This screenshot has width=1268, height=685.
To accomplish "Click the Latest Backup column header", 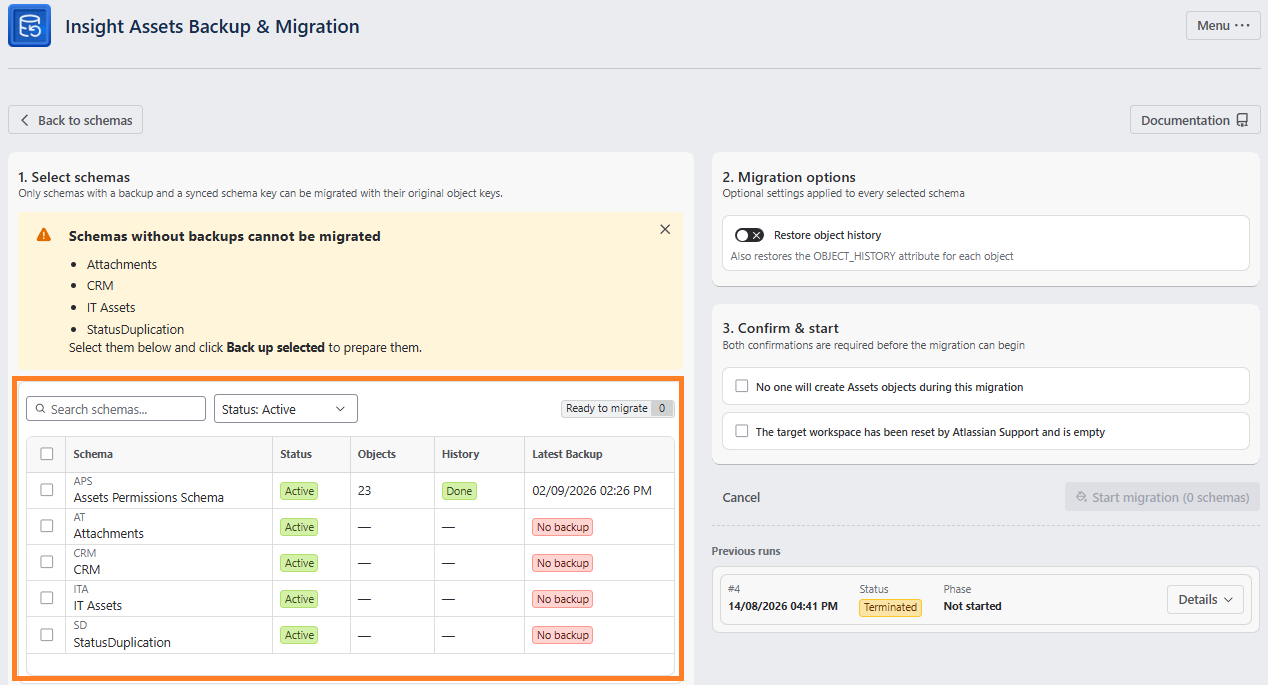I will click(x=567, y=454).
